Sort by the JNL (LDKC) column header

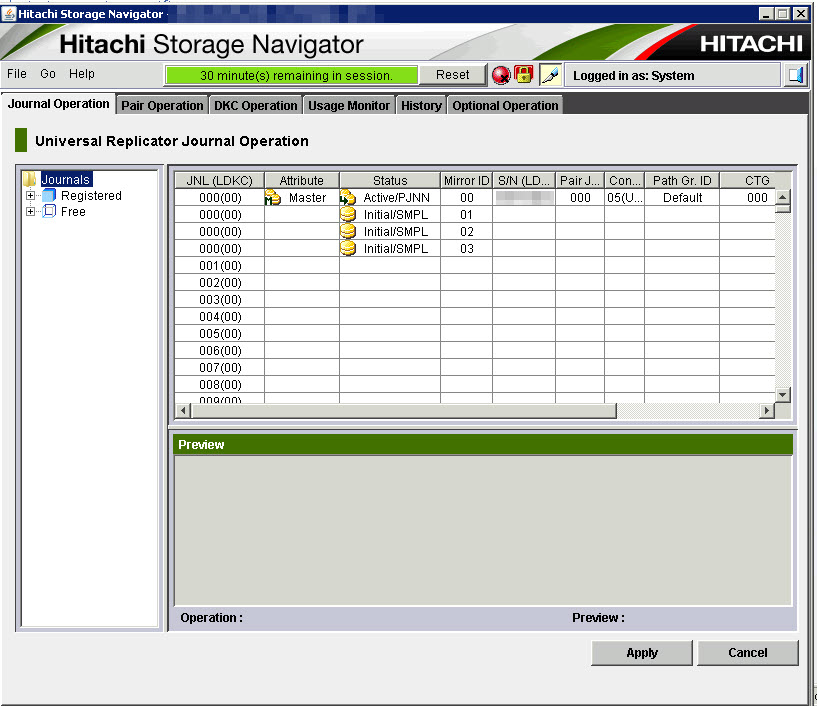coord(219,180)
